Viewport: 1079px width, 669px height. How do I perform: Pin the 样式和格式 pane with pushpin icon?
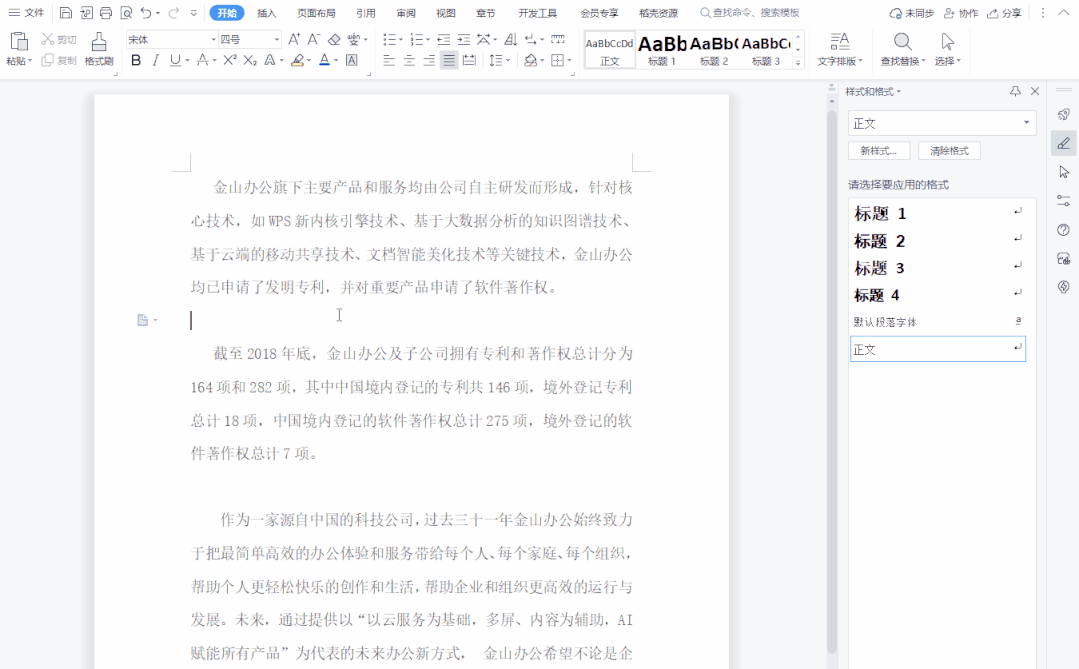(x=1015, y=91)
